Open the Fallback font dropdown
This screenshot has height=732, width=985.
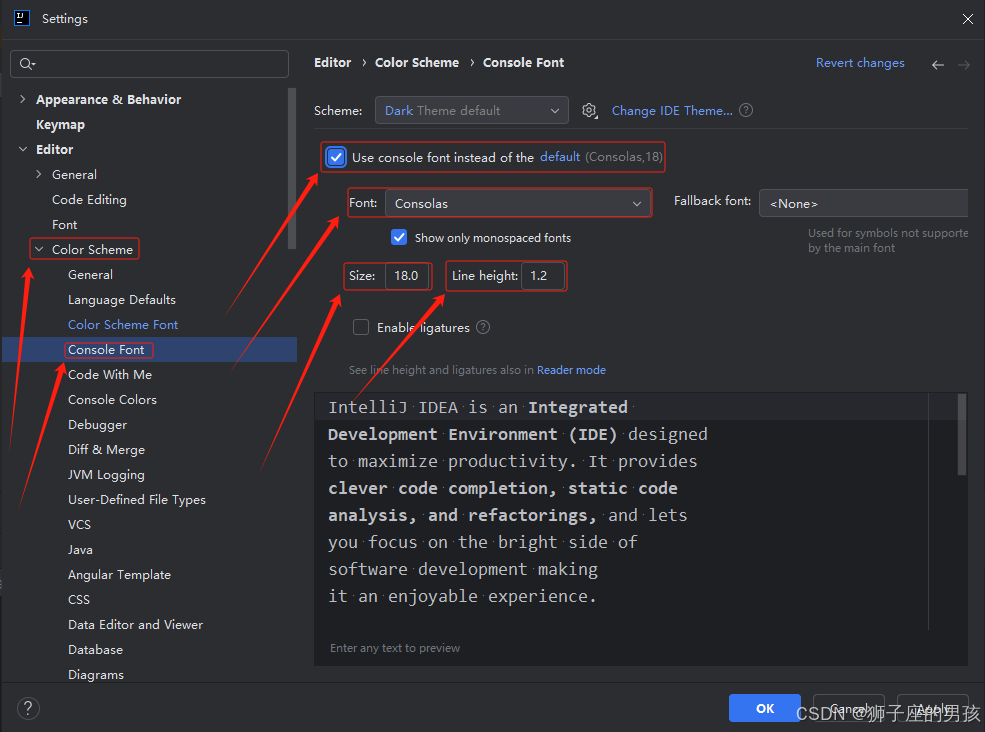(863, 204)
